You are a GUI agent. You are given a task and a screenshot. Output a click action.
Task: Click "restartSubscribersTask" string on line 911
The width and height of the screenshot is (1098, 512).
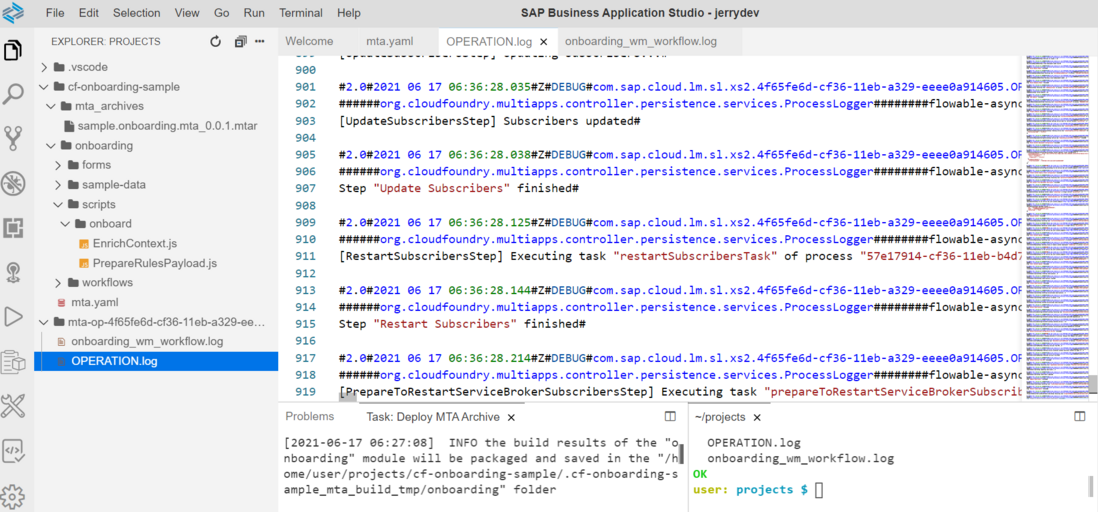[695, 256]
